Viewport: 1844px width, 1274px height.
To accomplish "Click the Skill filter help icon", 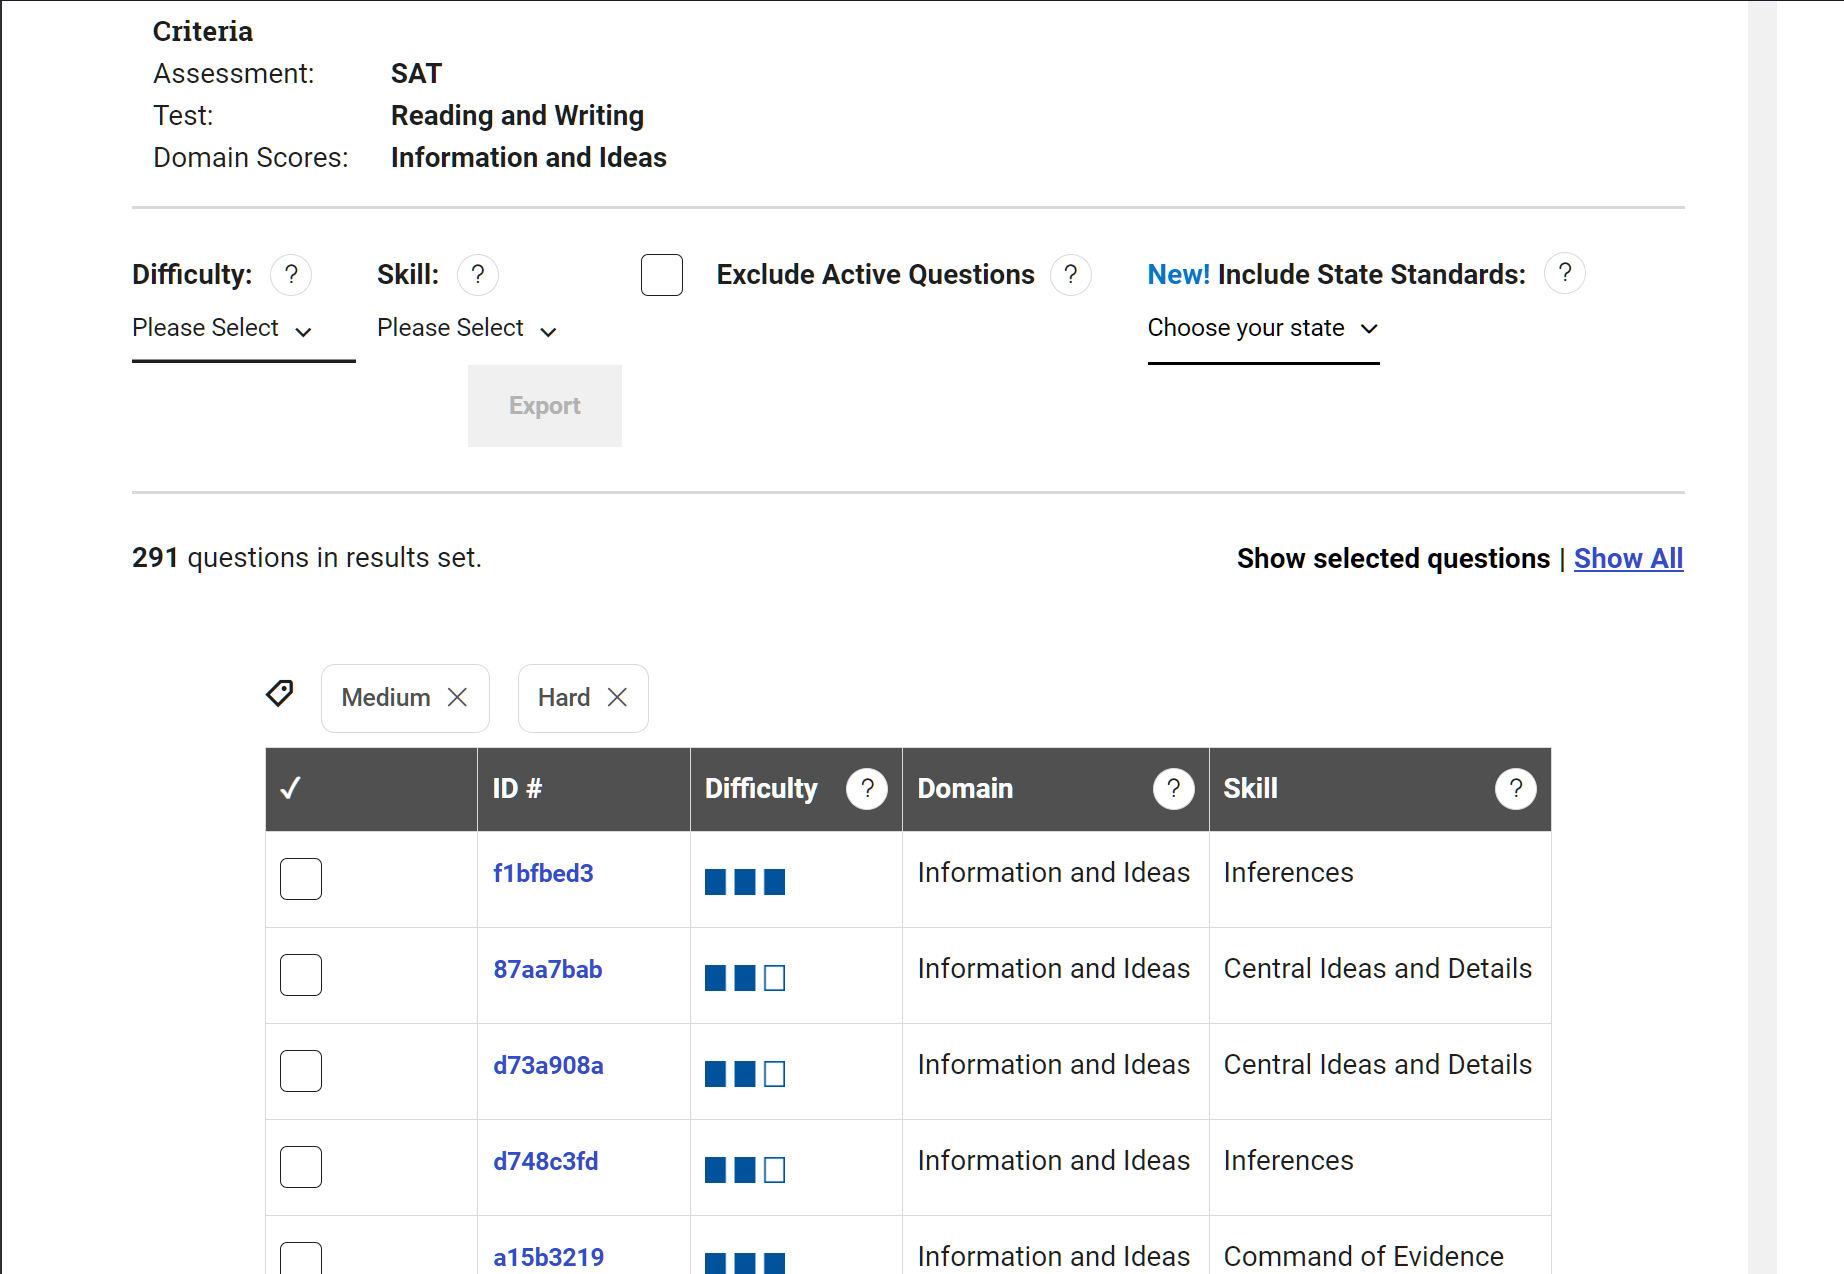I will [478, 274].
